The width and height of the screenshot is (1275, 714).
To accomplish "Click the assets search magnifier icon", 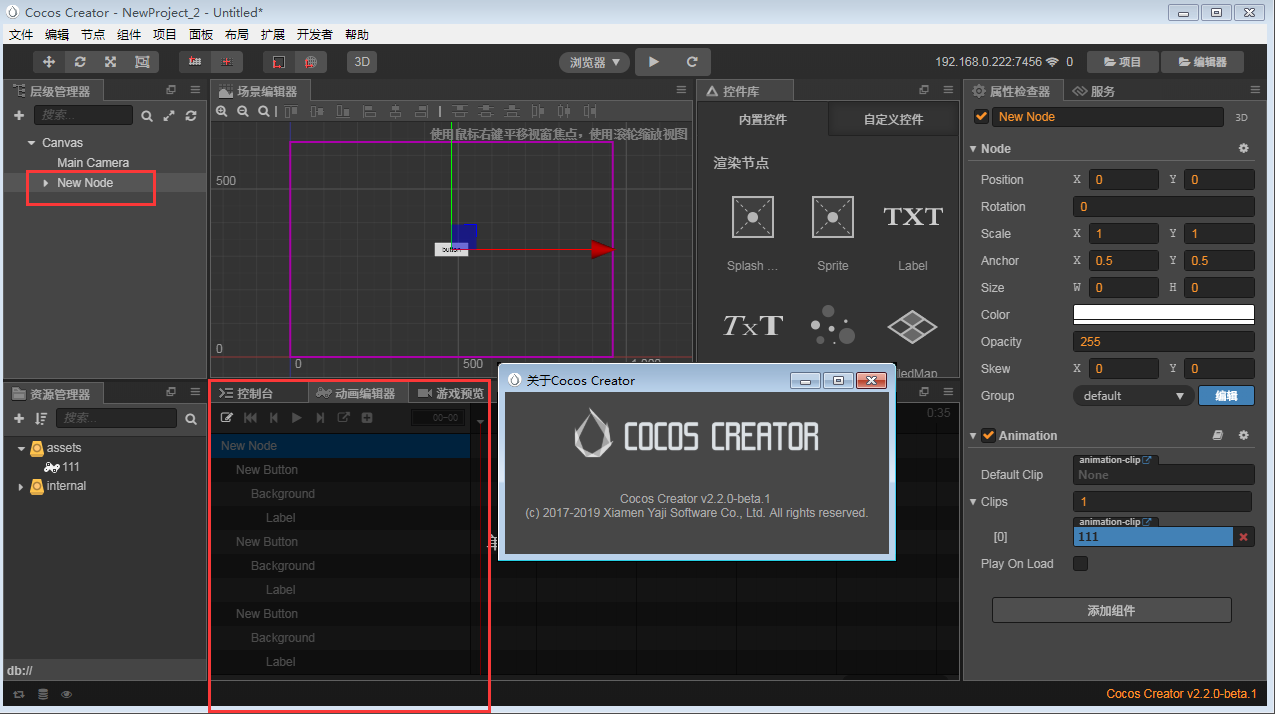I will pyautogui.click(x=191, y=418).
